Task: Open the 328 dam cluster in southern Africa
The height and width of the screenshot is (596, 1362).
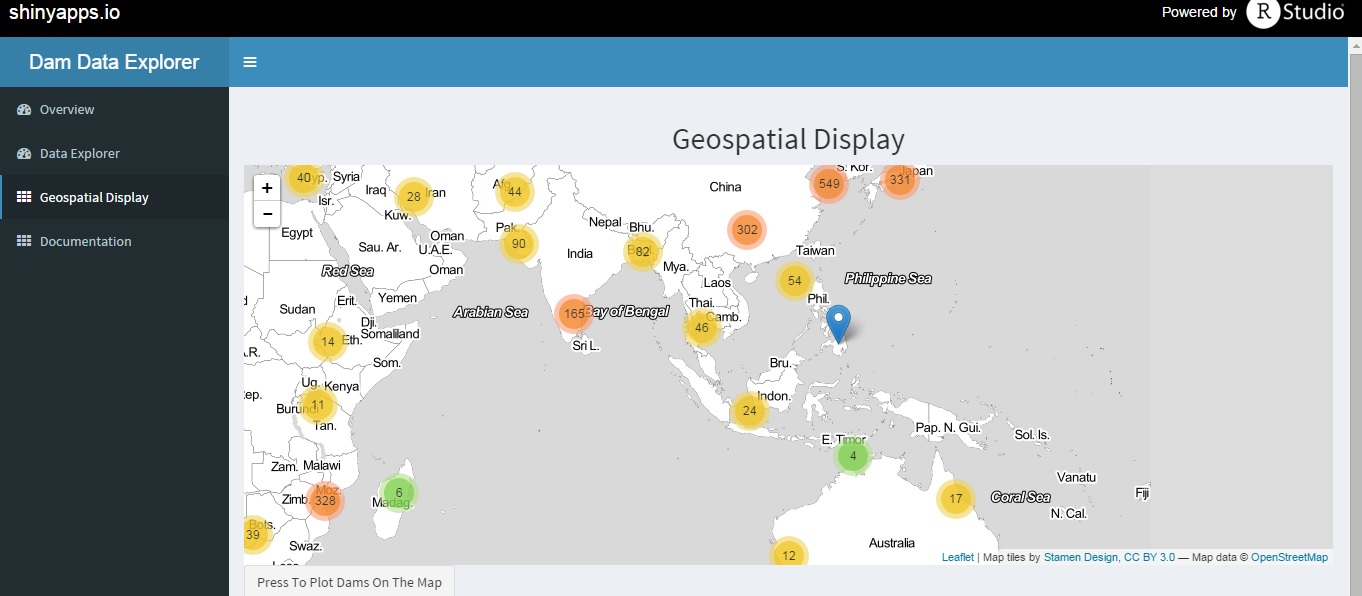Action: tap(325, 500)
